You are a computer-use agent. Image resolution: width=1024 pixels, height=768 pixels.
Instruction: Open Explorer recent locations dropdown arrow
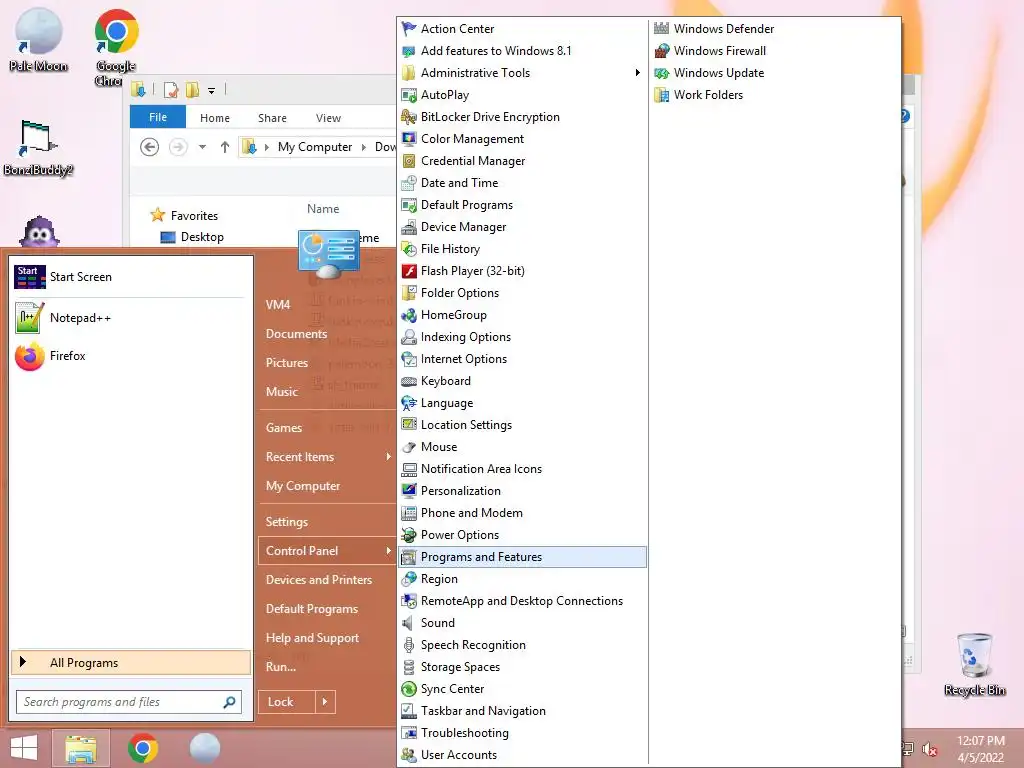[x=202, y=147]
